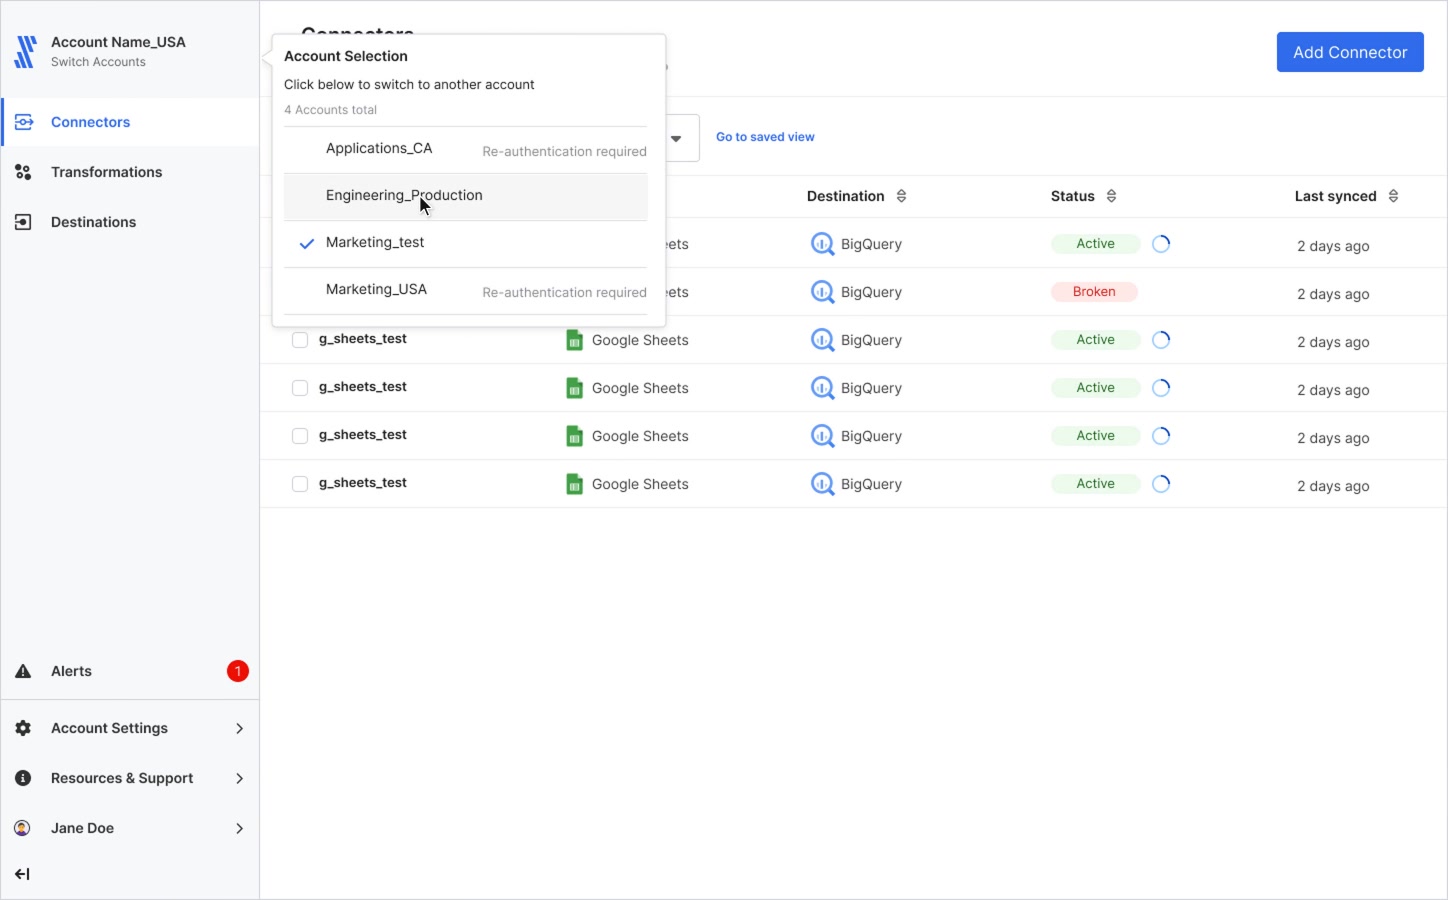Select the Engineering_Production account
Viewport: 1448px width, 900px height.
(x=466, y=197)
